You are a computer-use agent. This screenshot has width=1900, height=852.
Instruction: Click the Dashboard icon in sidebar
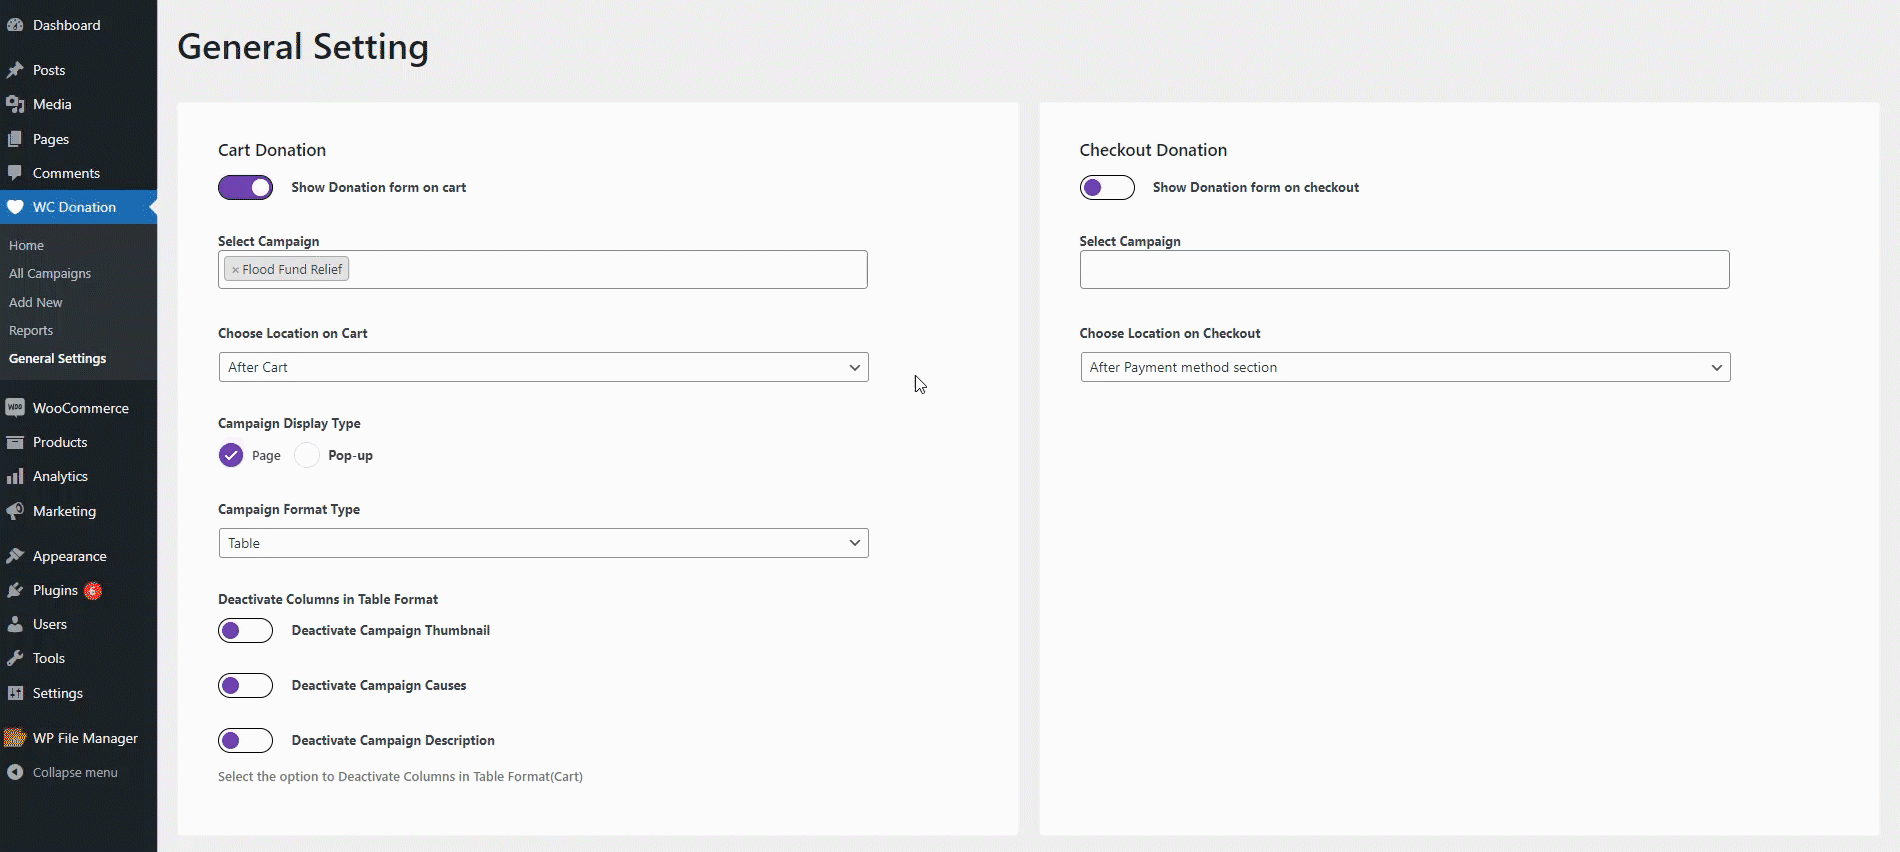(15, 25)
